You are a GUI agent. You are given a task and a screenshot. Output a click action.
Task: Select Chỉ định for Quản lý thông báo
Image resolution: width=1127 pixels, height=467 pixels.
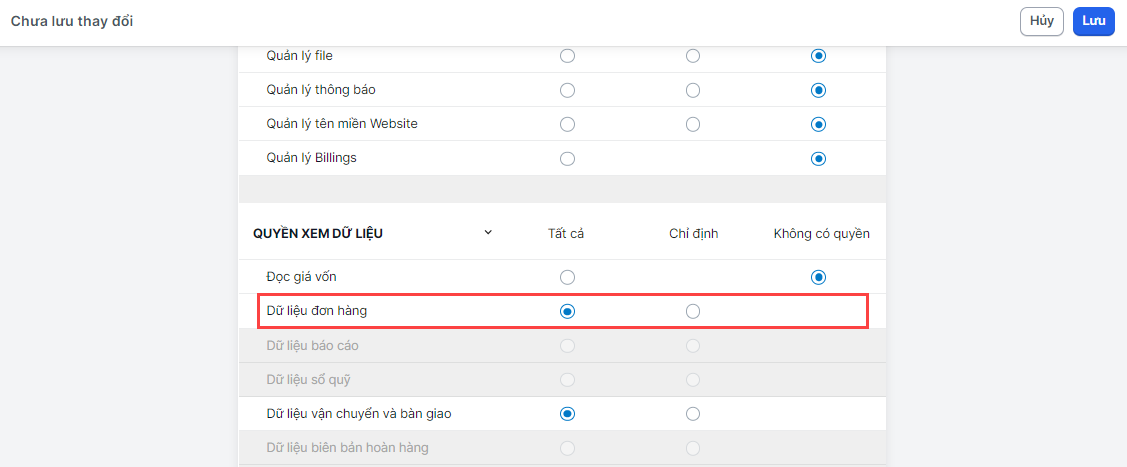pyautogui.click(x=693, y=90)
